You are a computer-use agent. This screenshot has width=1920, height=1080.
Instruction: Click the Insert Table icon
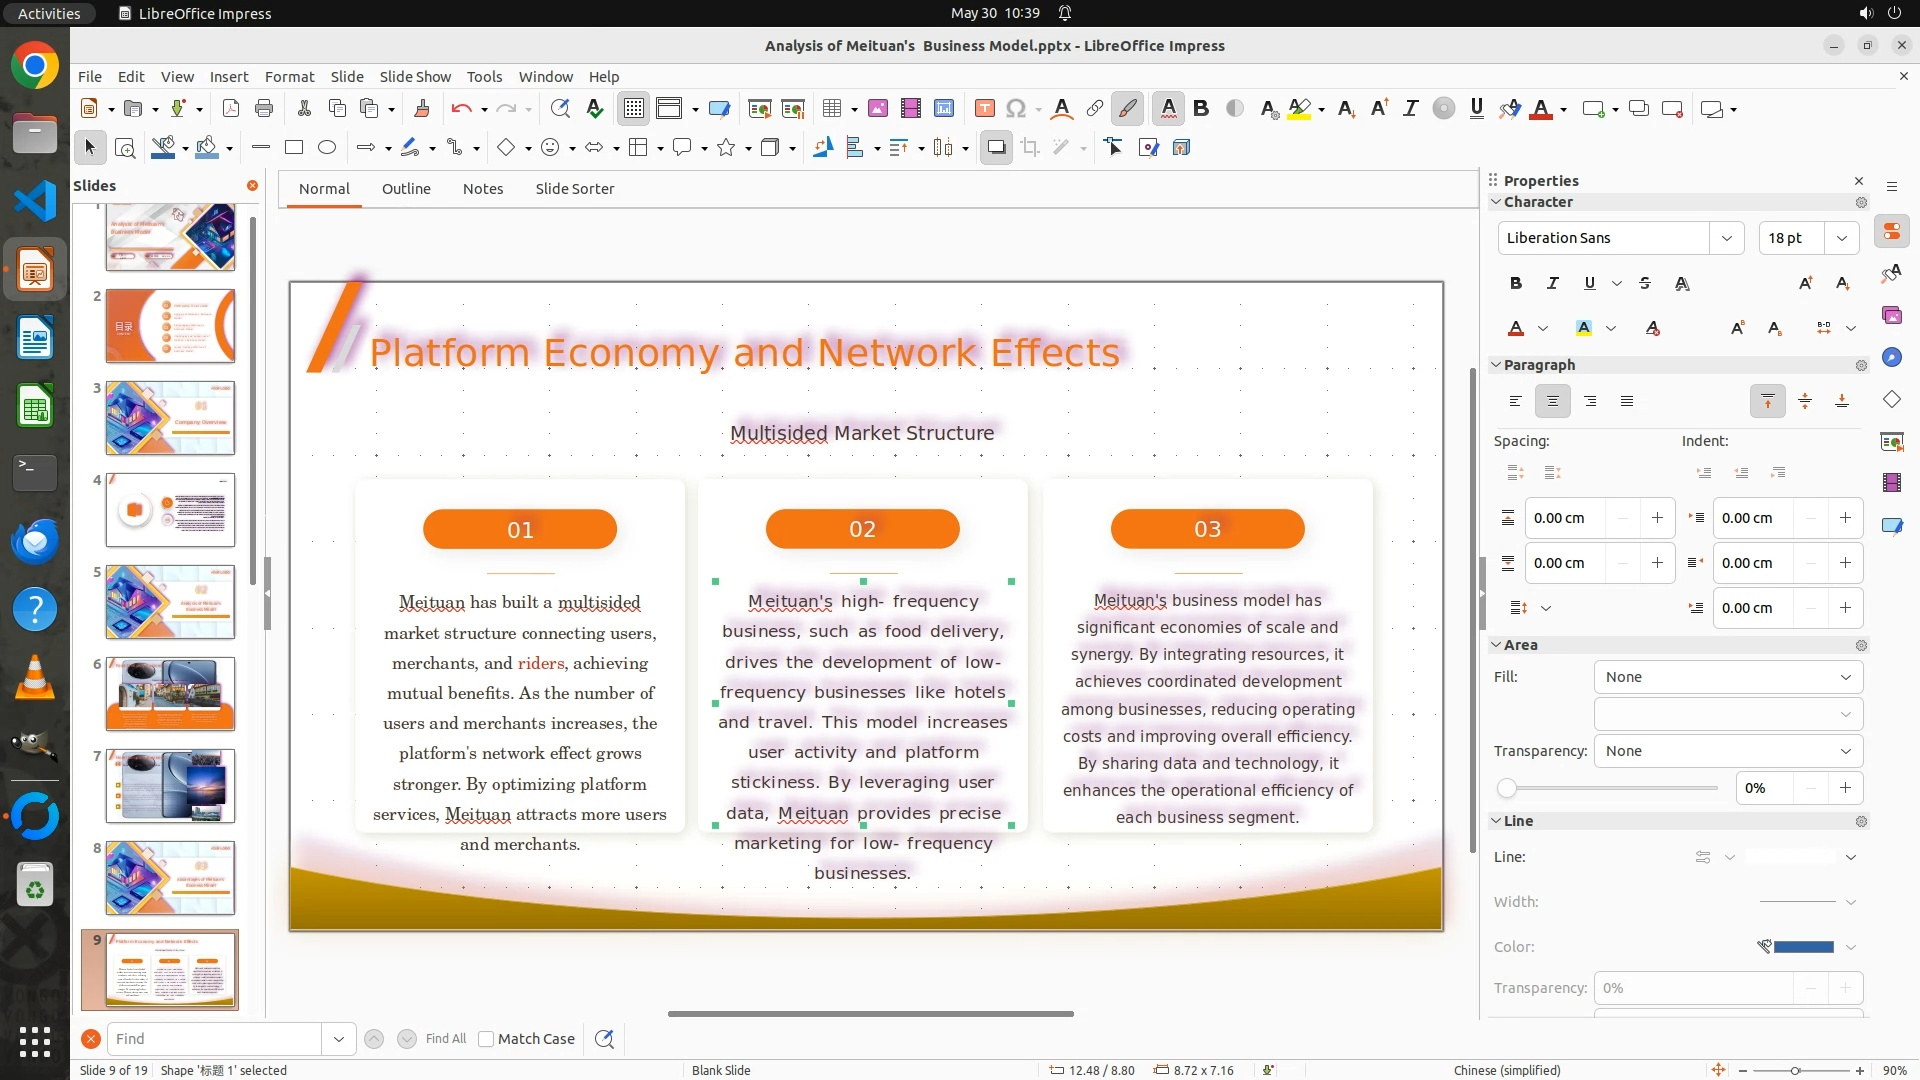(x=831, y=109)
